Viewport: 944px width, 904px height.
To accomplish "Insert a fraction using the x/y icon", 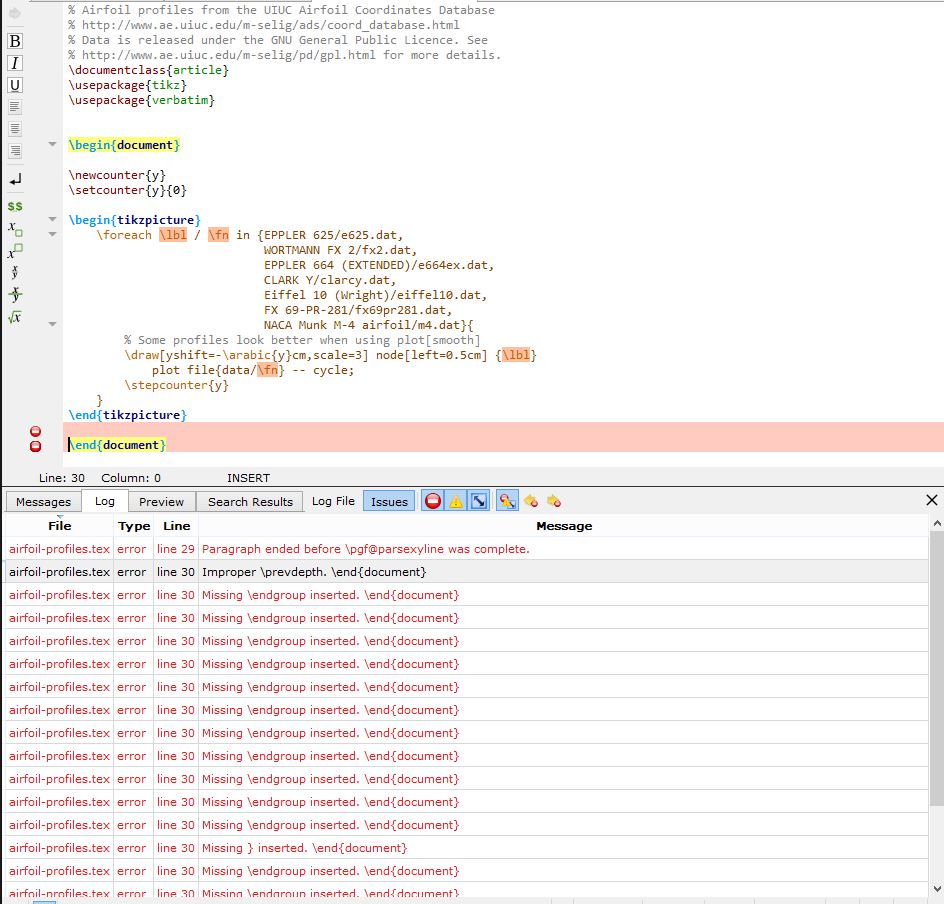I will (15, 272).
